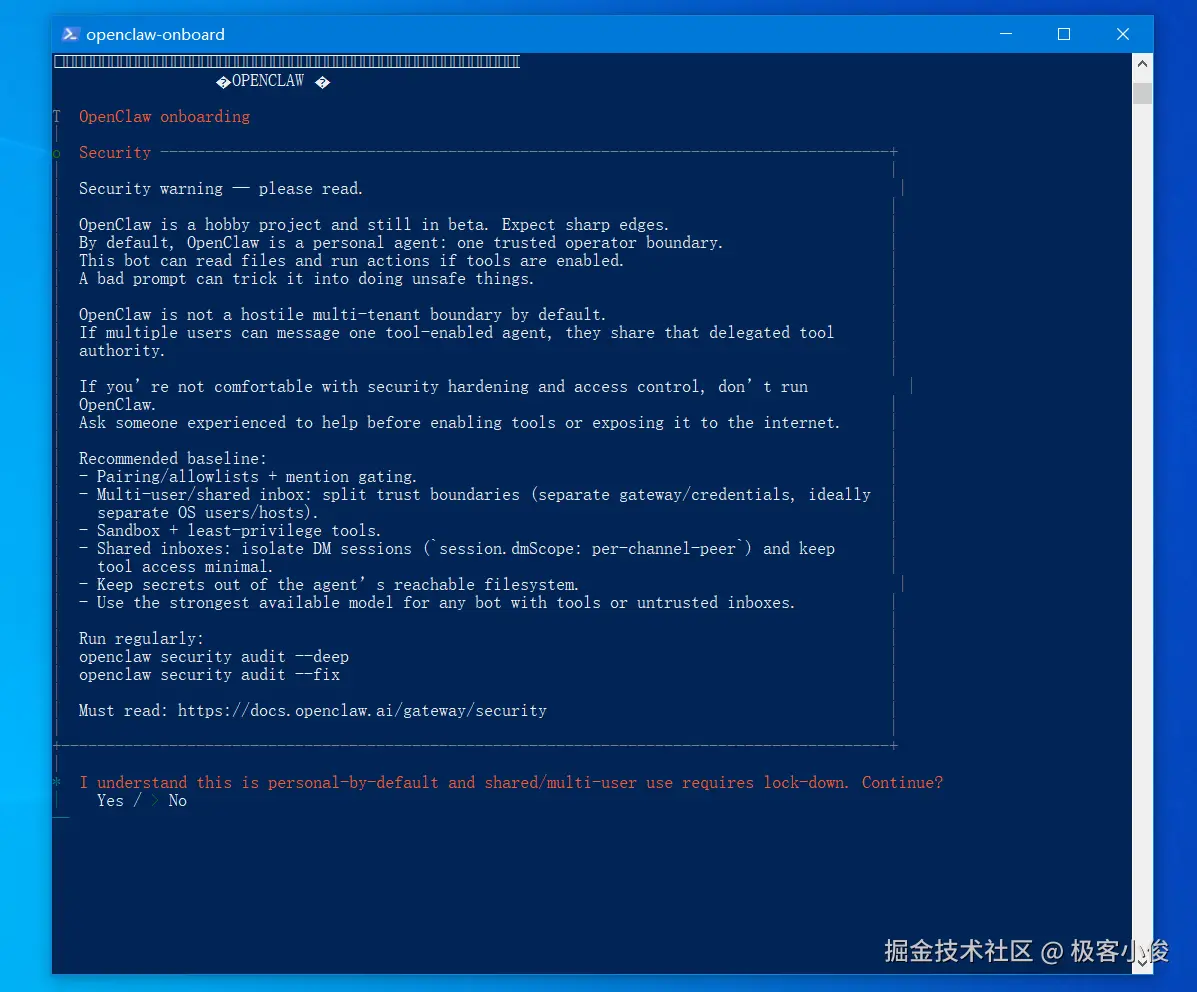Viewport: 1197px width, 992px height.
Task: Click the OPENCLAW banner text
Action: 268,81
